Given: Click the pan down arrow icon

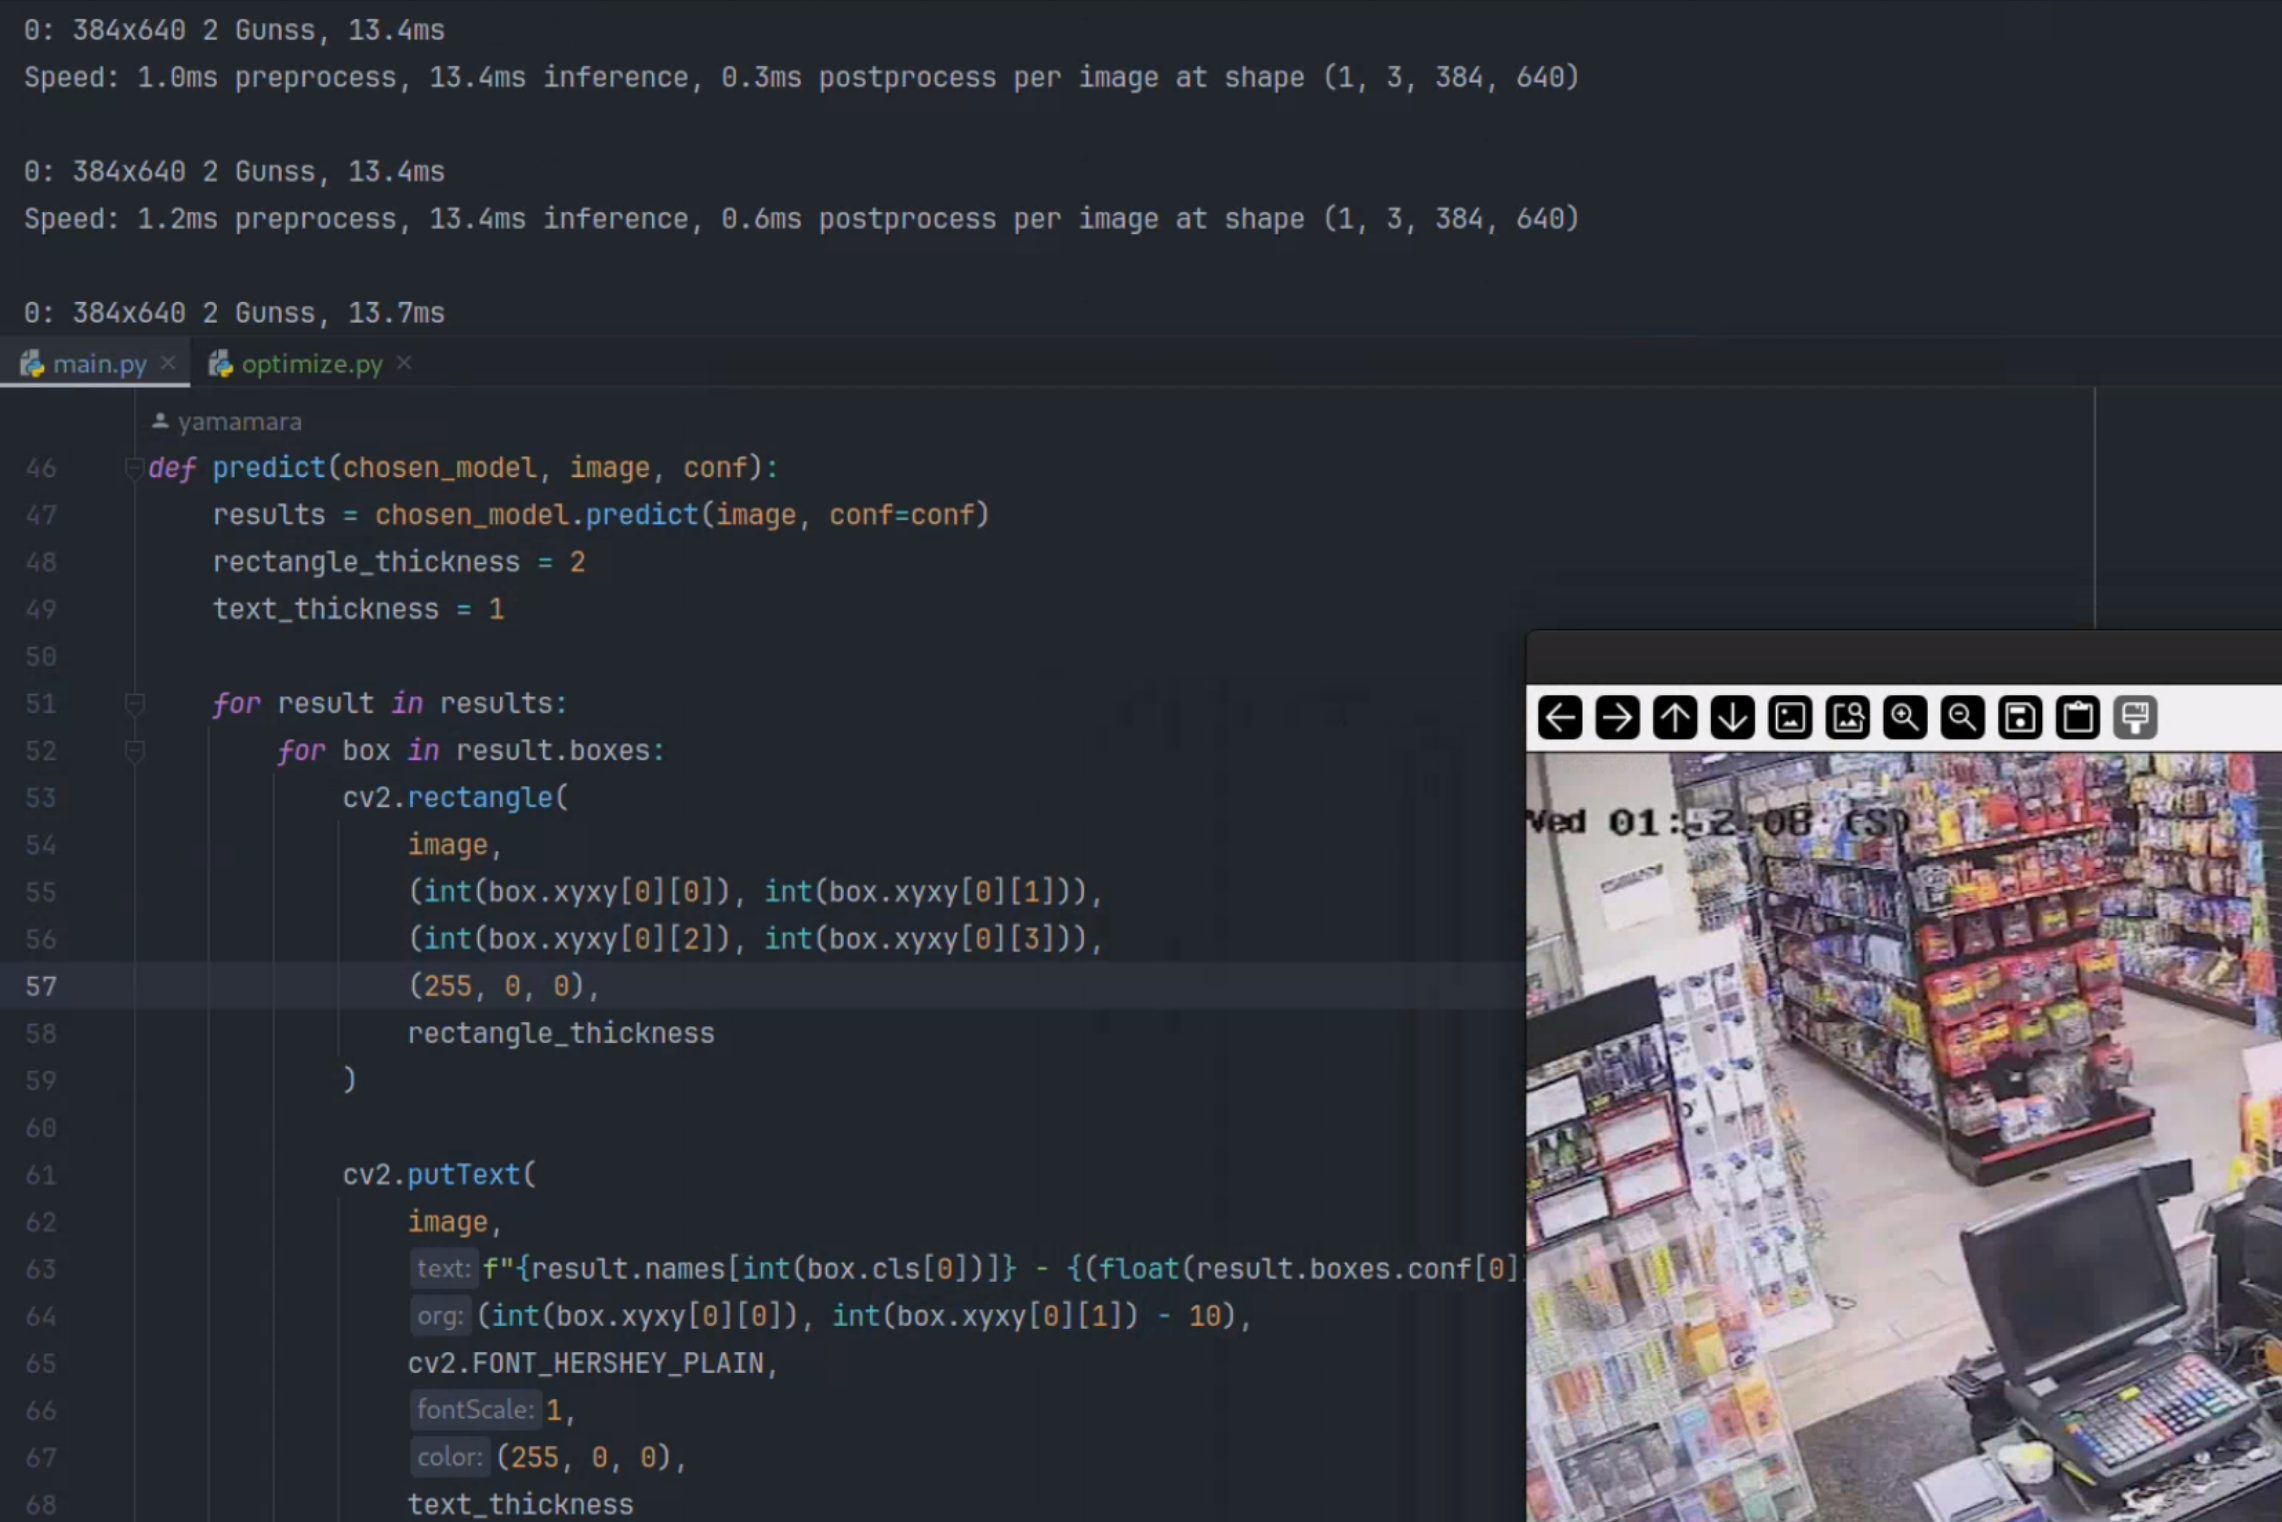Looking at the screenshot, I should point(1732,718).
